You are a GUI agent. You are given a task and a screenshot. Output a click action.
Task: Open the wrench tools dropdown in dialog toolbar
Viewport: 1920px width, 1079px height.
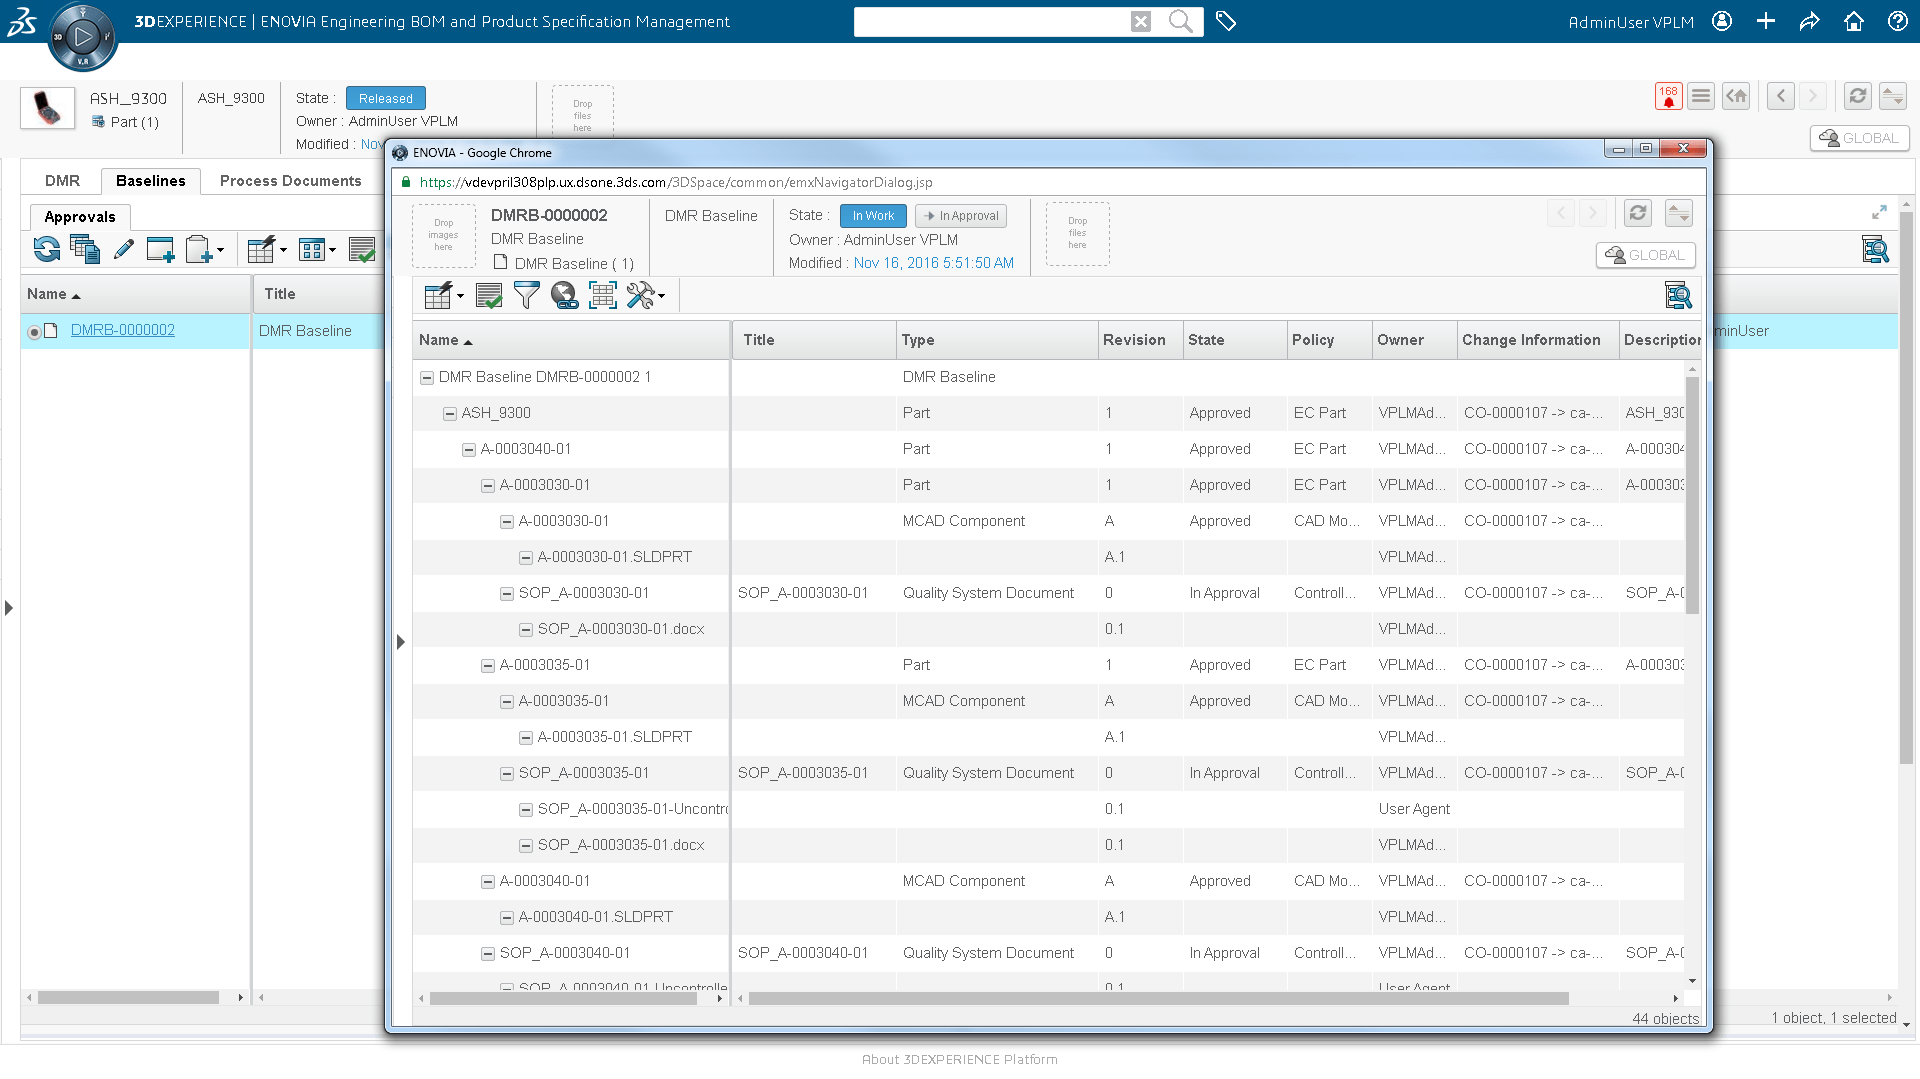click(645, 295)
